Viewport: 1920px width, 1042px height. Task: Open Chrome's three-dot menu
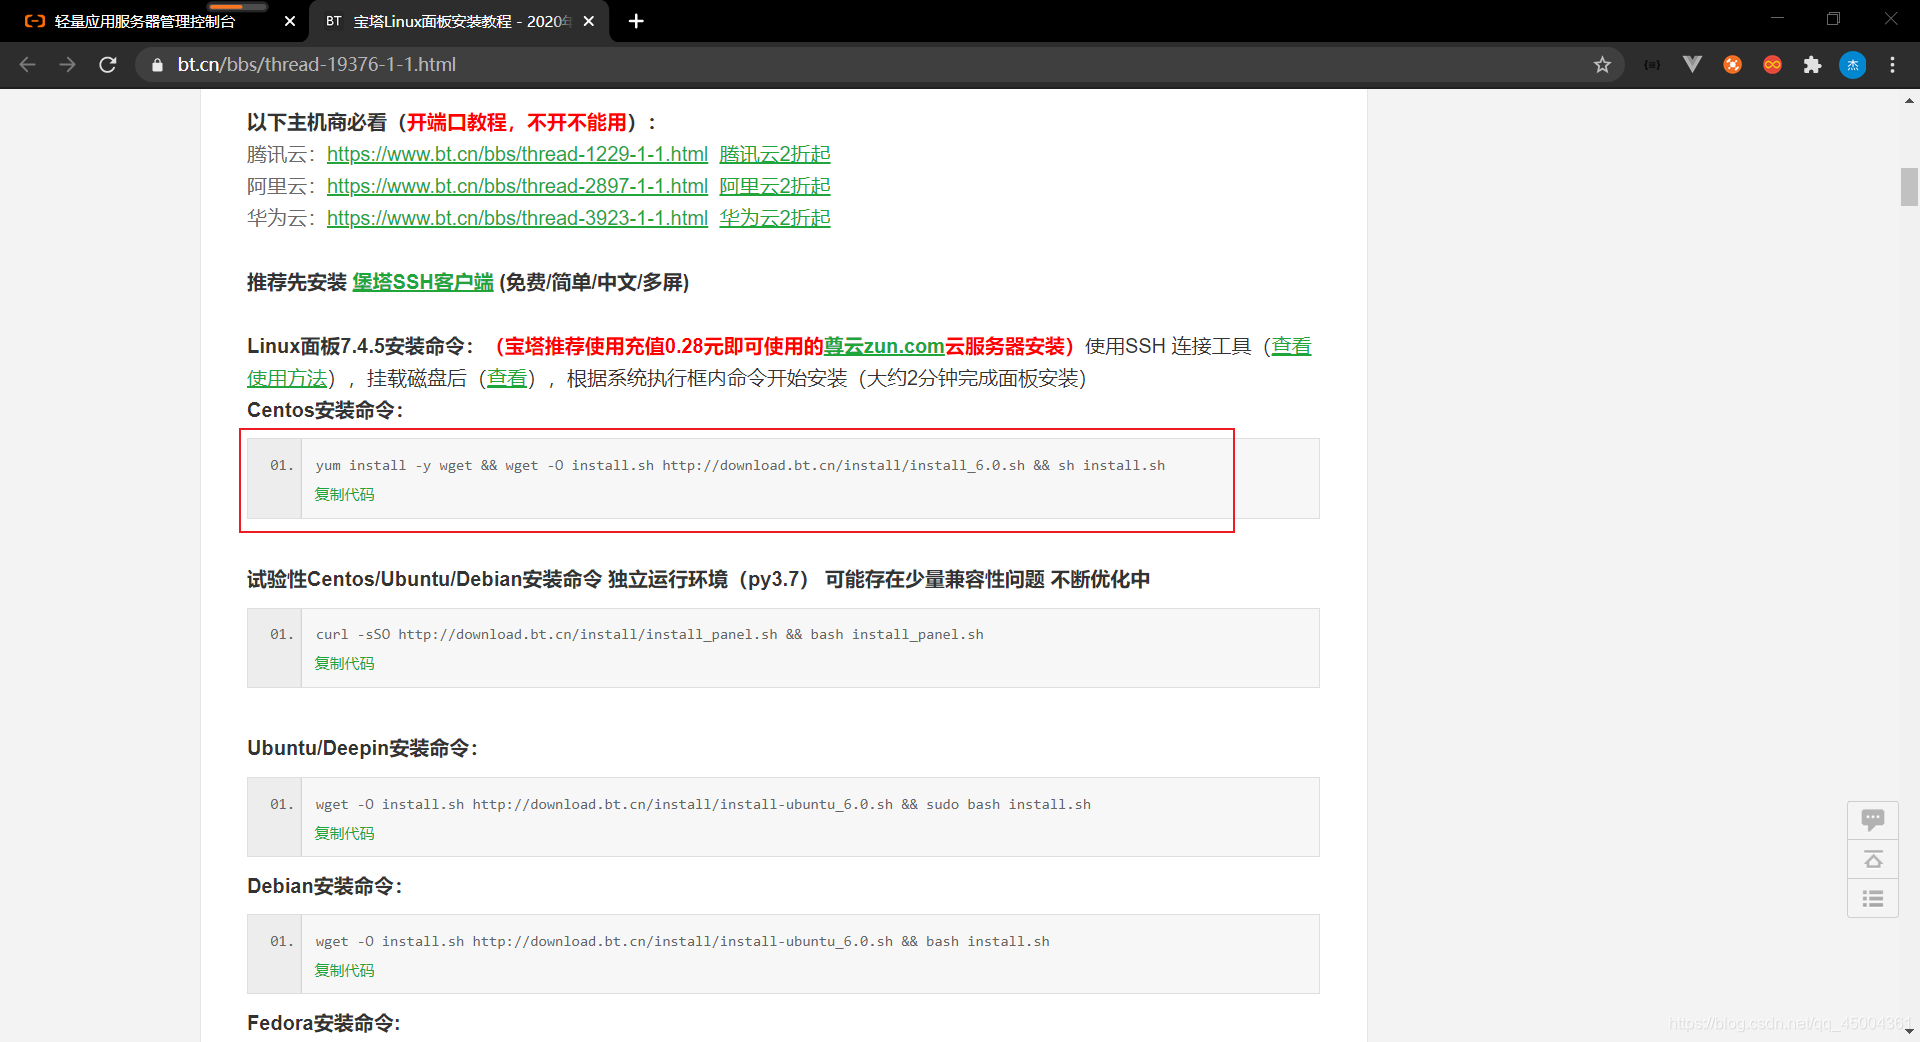1892,65
